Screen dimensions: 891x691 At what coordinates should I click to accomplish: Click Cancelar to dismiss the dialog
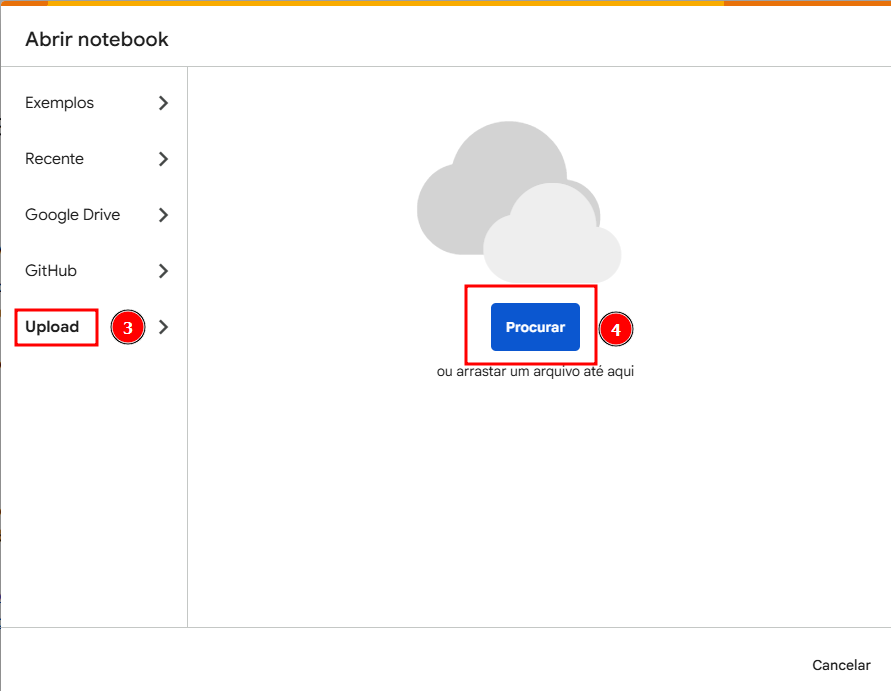point(841,665)
